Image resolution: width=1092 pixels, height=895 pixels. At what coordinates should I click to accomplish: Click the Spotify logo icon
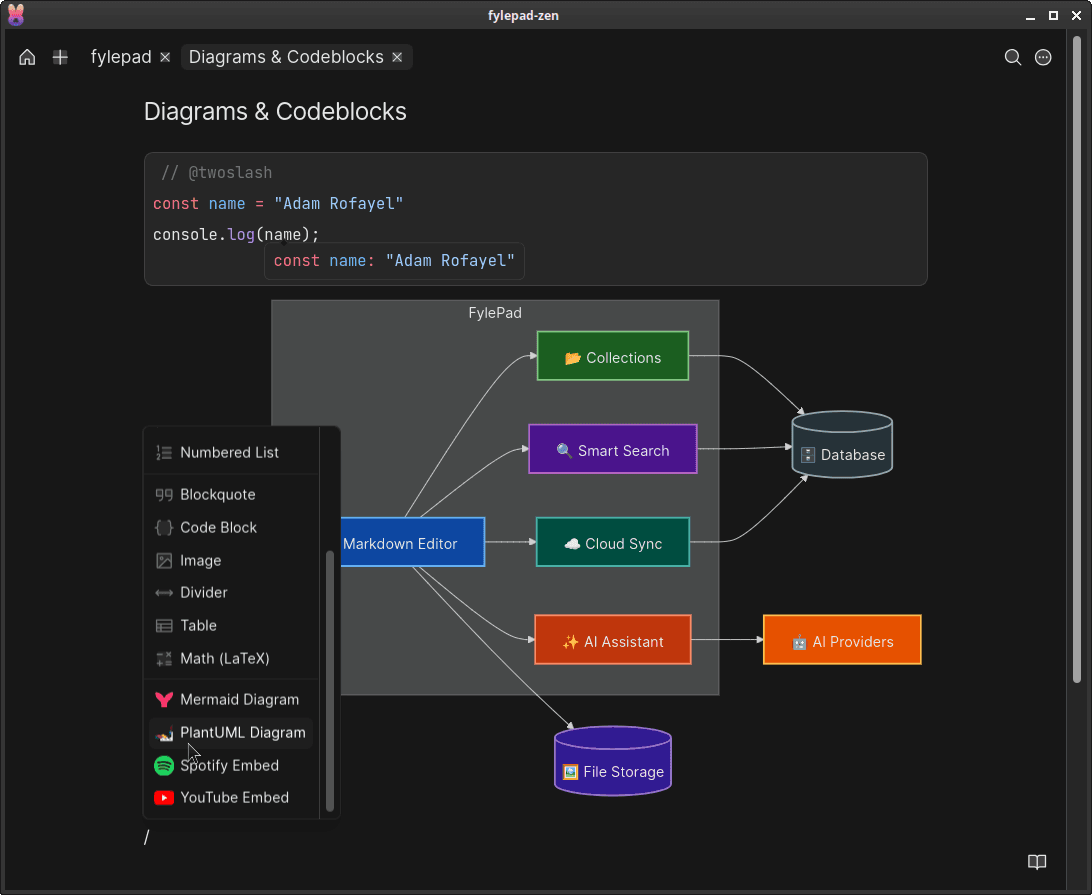click(164, 765)
